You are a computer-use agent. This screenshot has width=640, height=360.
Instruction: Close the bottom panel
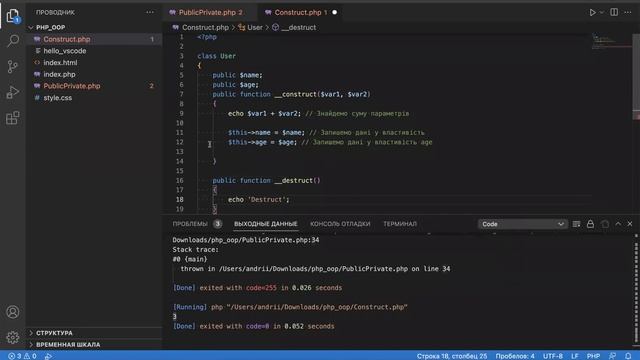pyautogui.click(x=630, y=224)
